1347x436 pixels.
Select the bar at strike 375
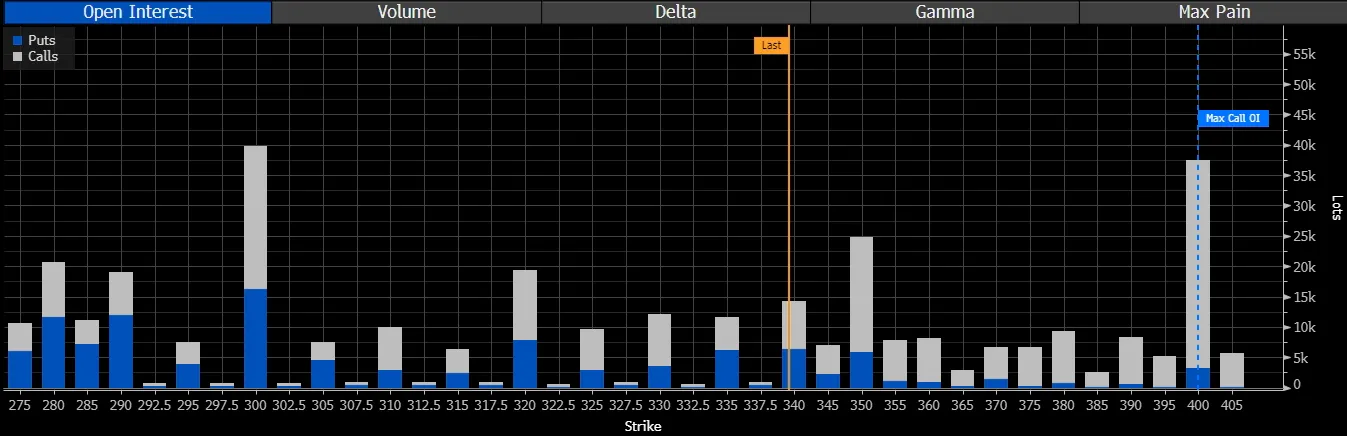(1029, 367)
